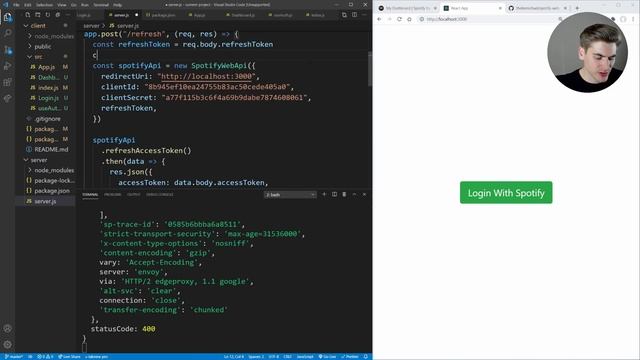Open server.js in explorer tree
The height and width of the screenshot is (360, 640).
(x=45, y=201)
